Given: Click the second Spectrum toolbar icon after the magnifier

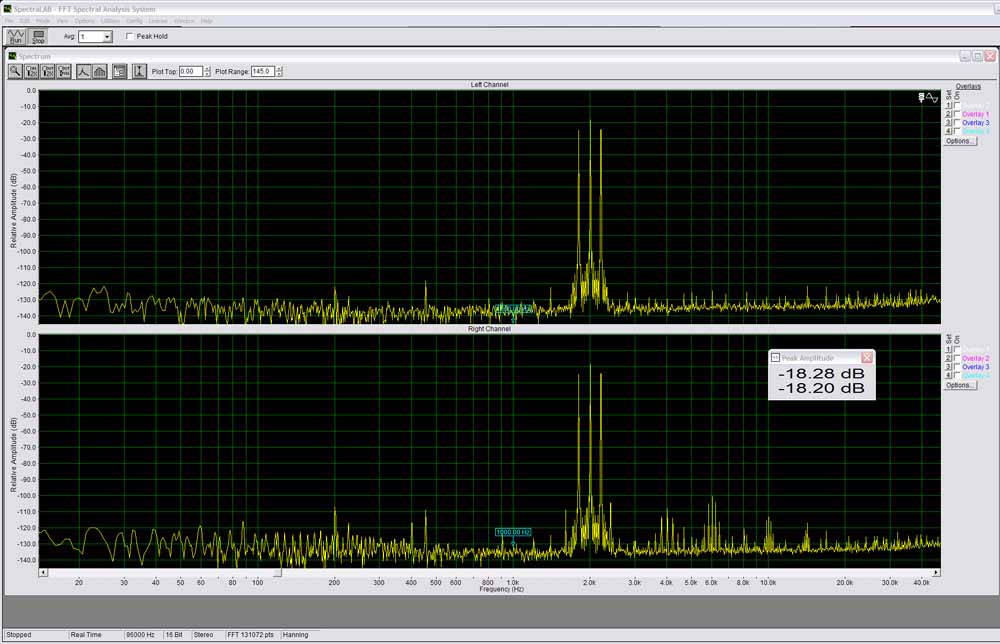Looking at the screenshot, I should pyautogui.click(x=31, y=71).
